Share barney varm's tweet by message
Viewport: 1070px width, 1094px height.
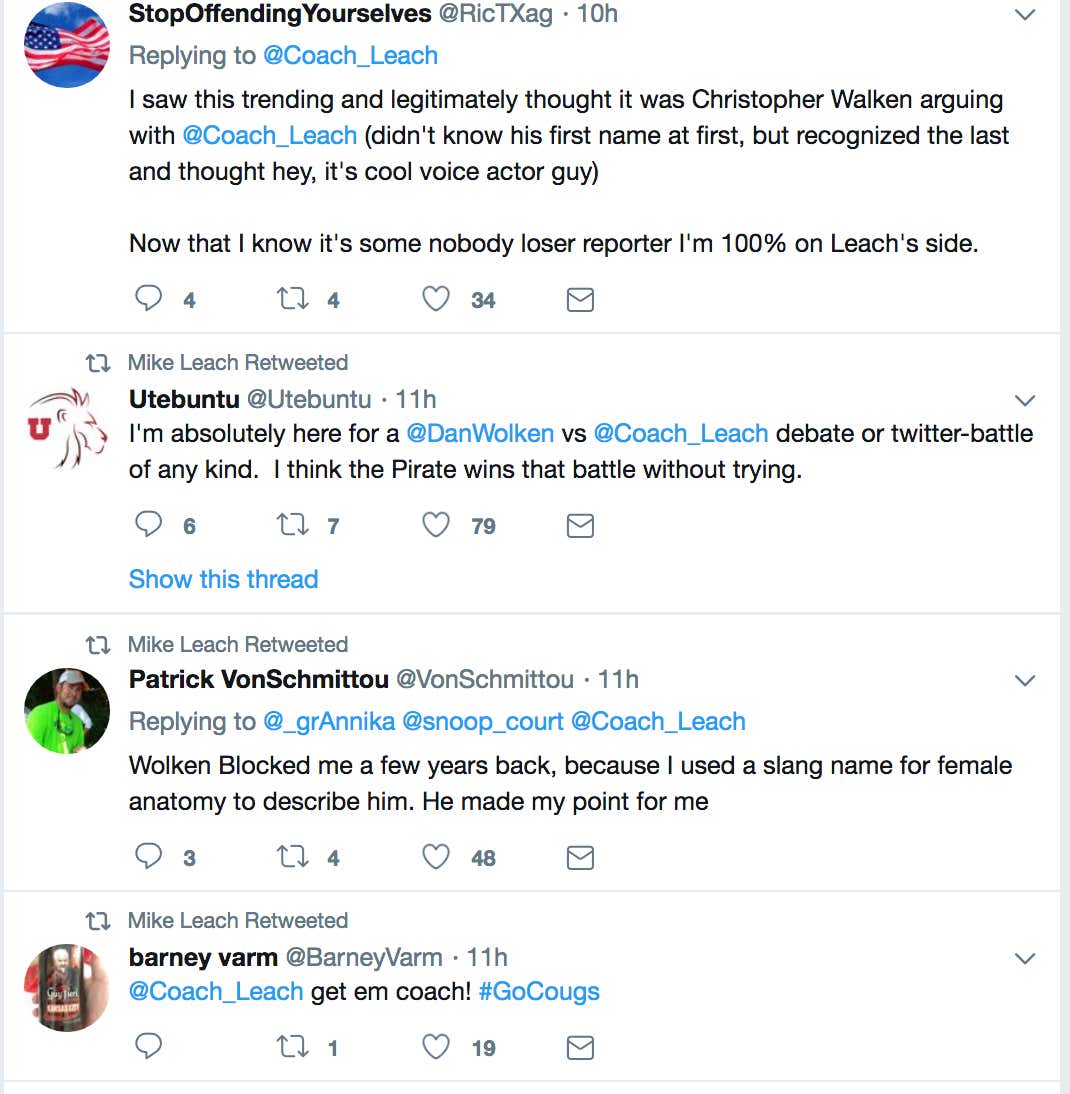pos(580,1047)
